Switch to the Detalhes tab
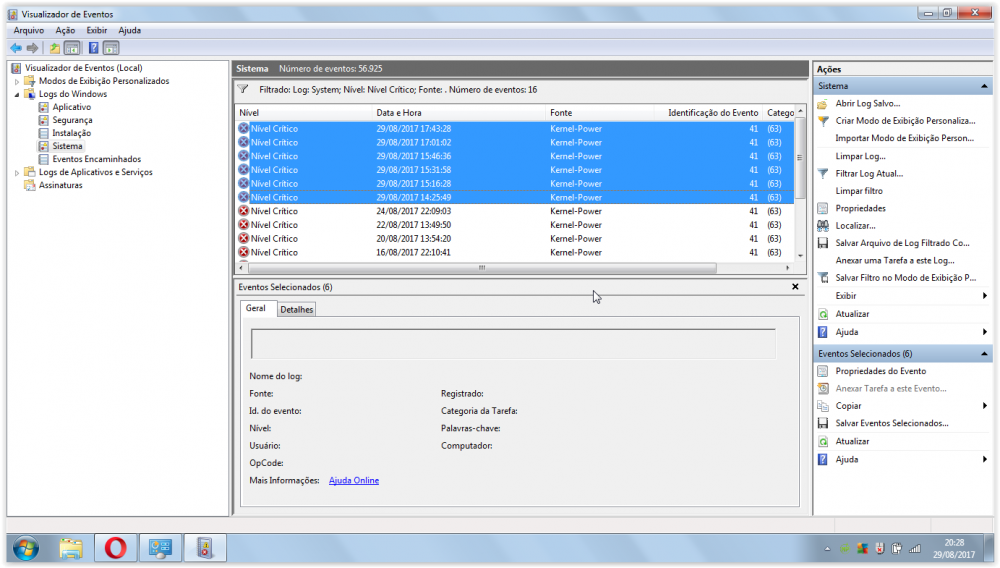The width and height of the screenshot is (1000, 568). 296,310
